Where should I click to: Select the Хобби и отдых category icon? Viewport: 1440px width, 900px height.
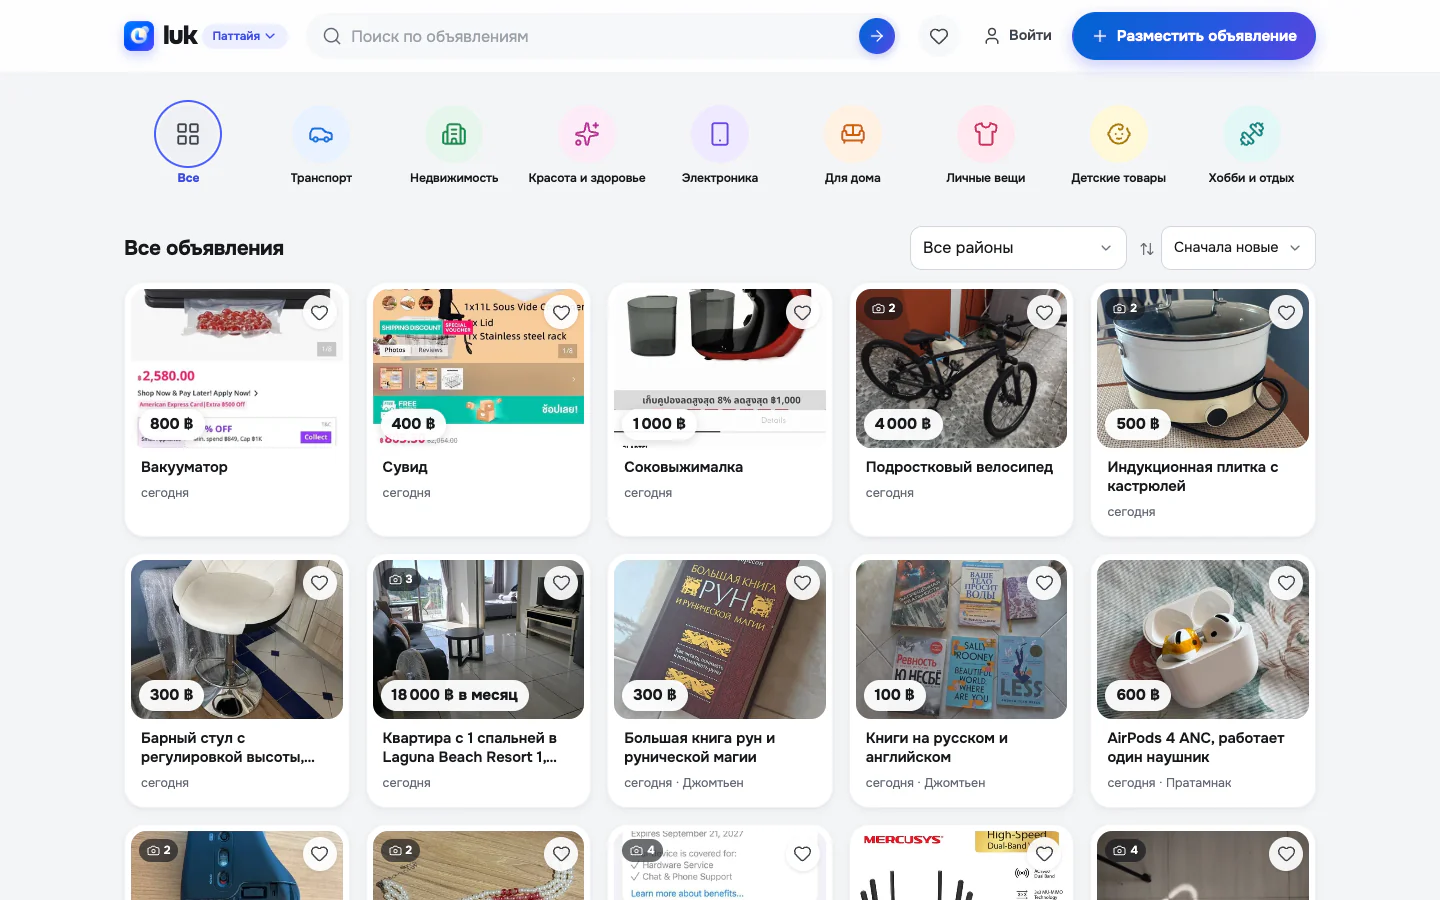point(1252,134)
